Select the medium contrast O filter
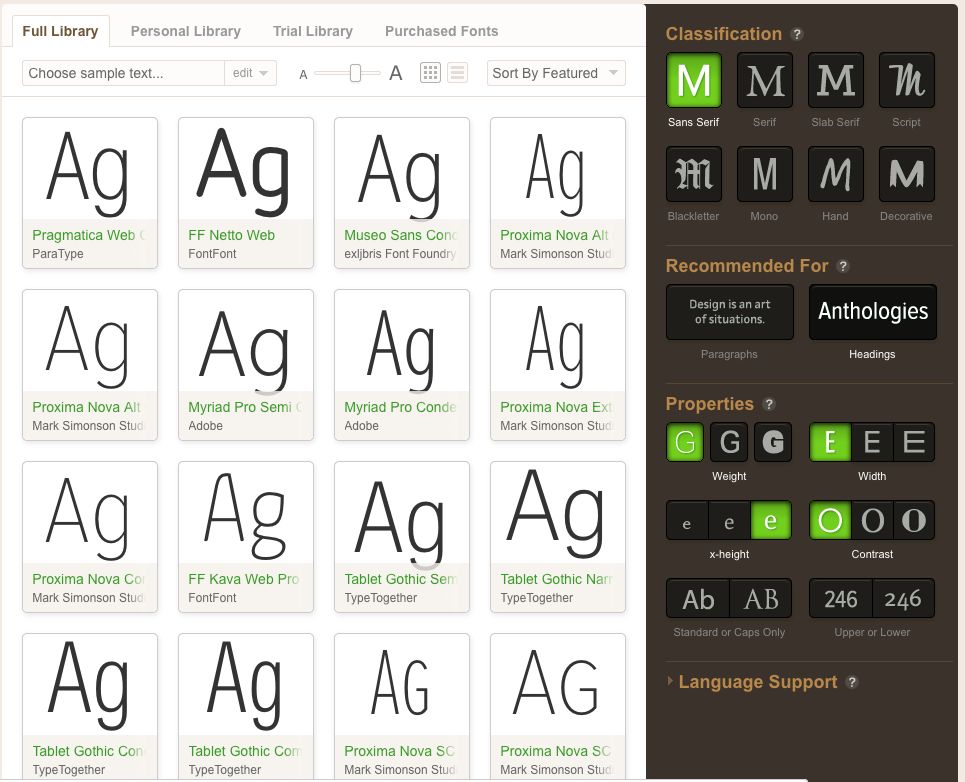This screenshot has height=782, width=965. pyautogui.click(x=871, y=521)
